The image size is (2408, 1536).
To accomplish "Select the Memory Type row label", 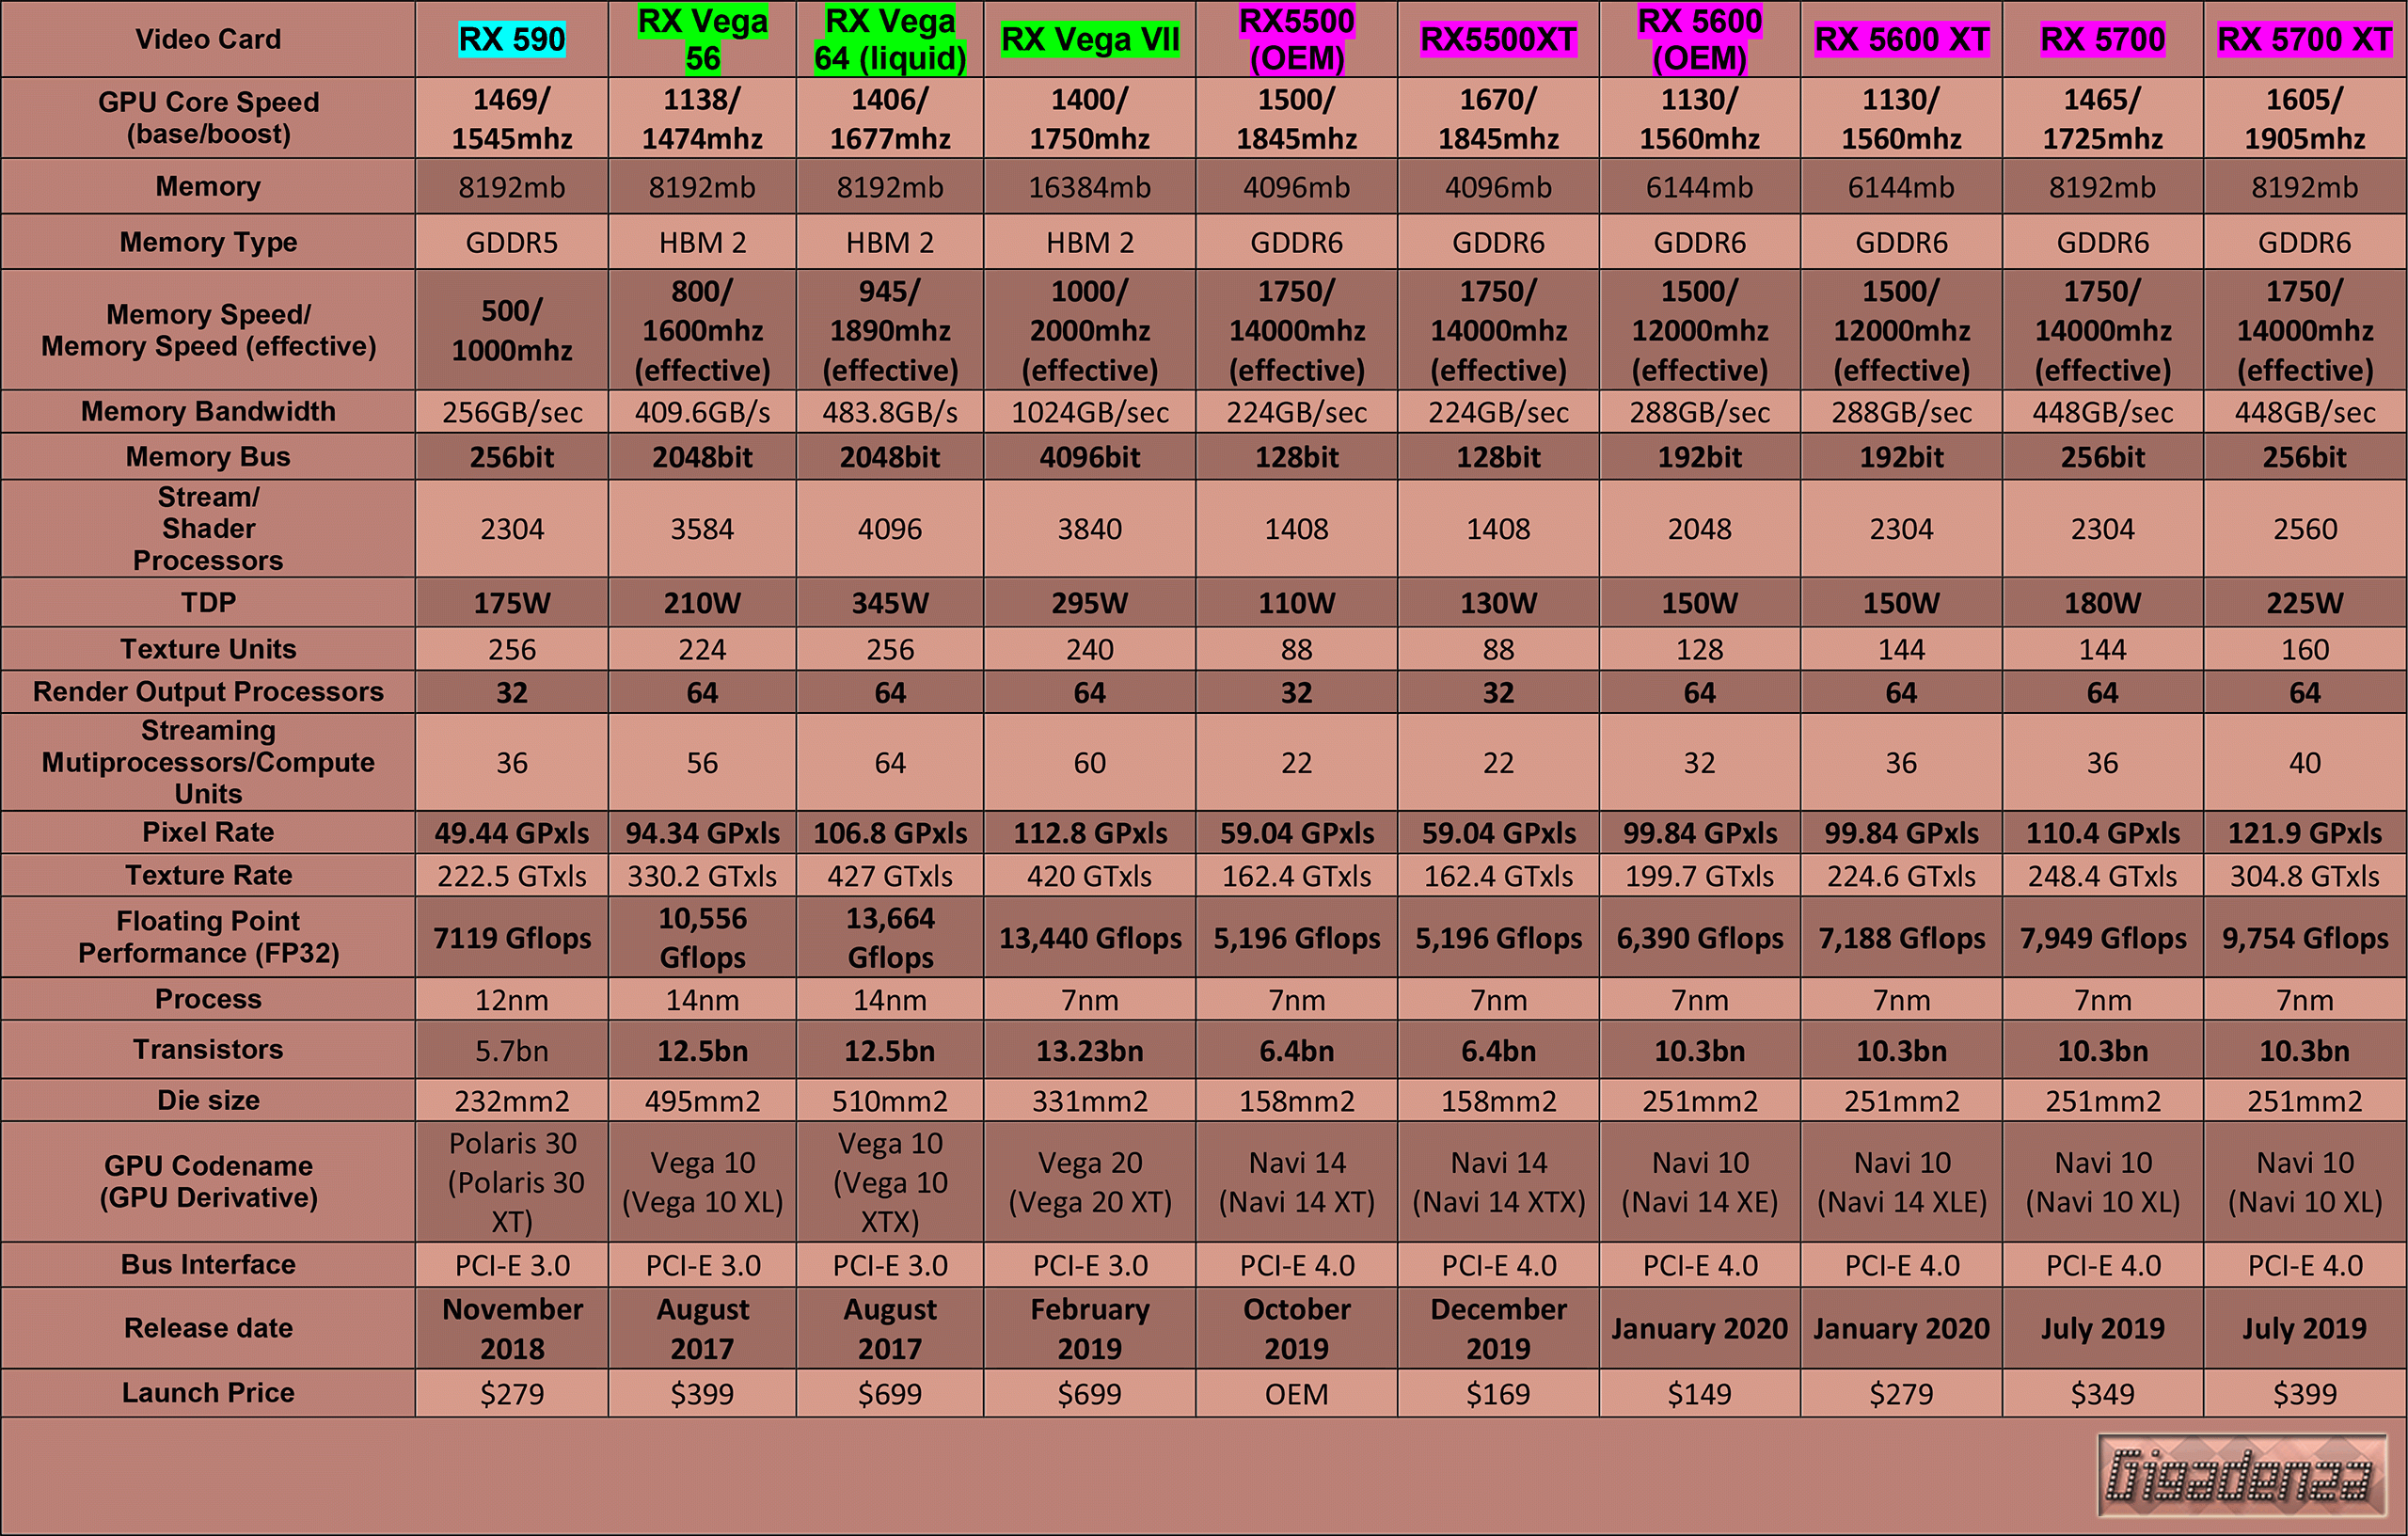I will click(208, 242).
